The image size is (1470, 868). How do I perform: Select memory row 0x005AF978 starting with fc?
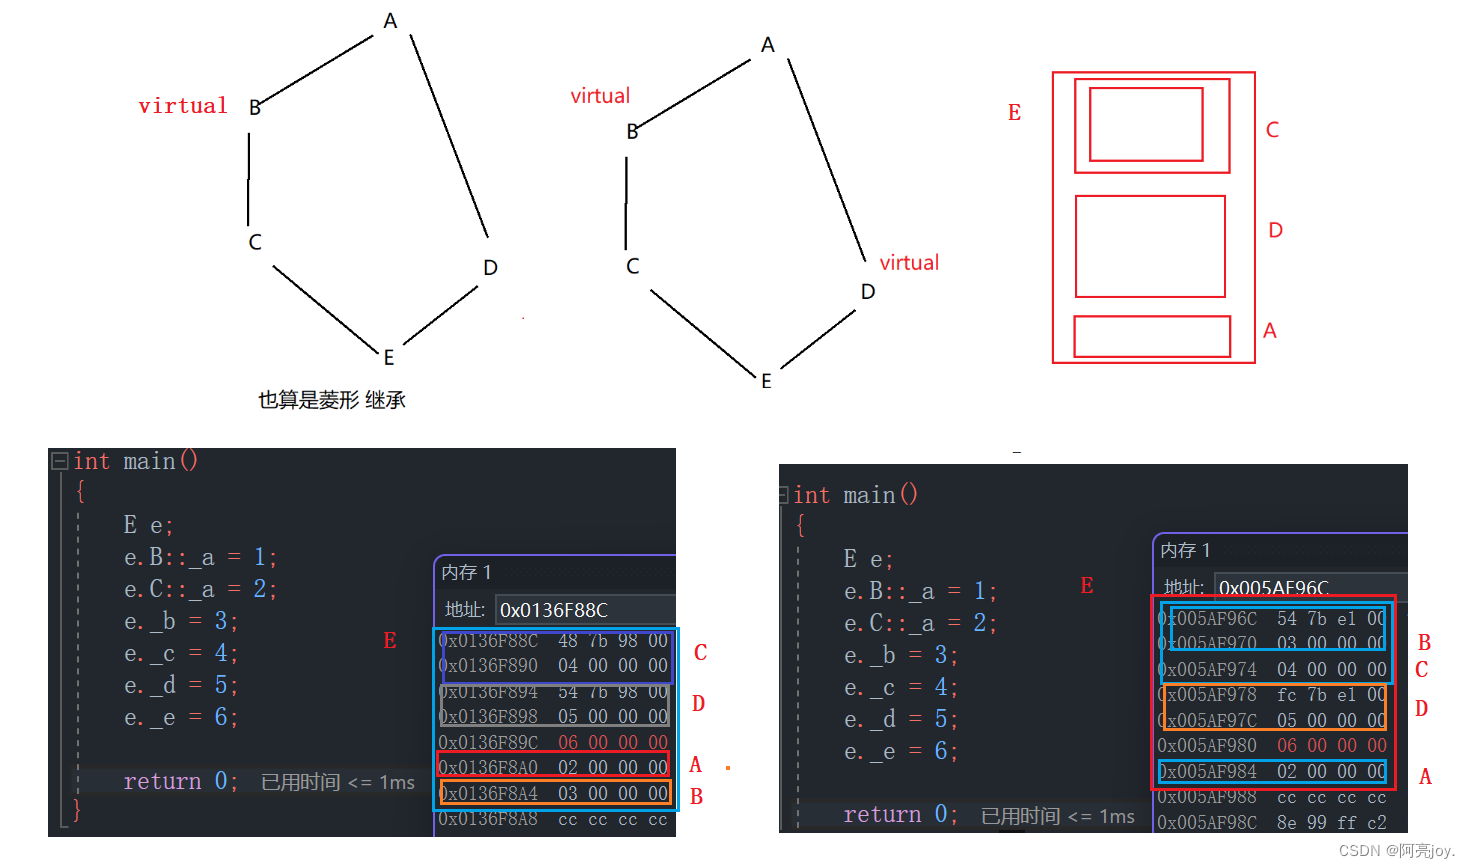click(x=1273, y=695)
